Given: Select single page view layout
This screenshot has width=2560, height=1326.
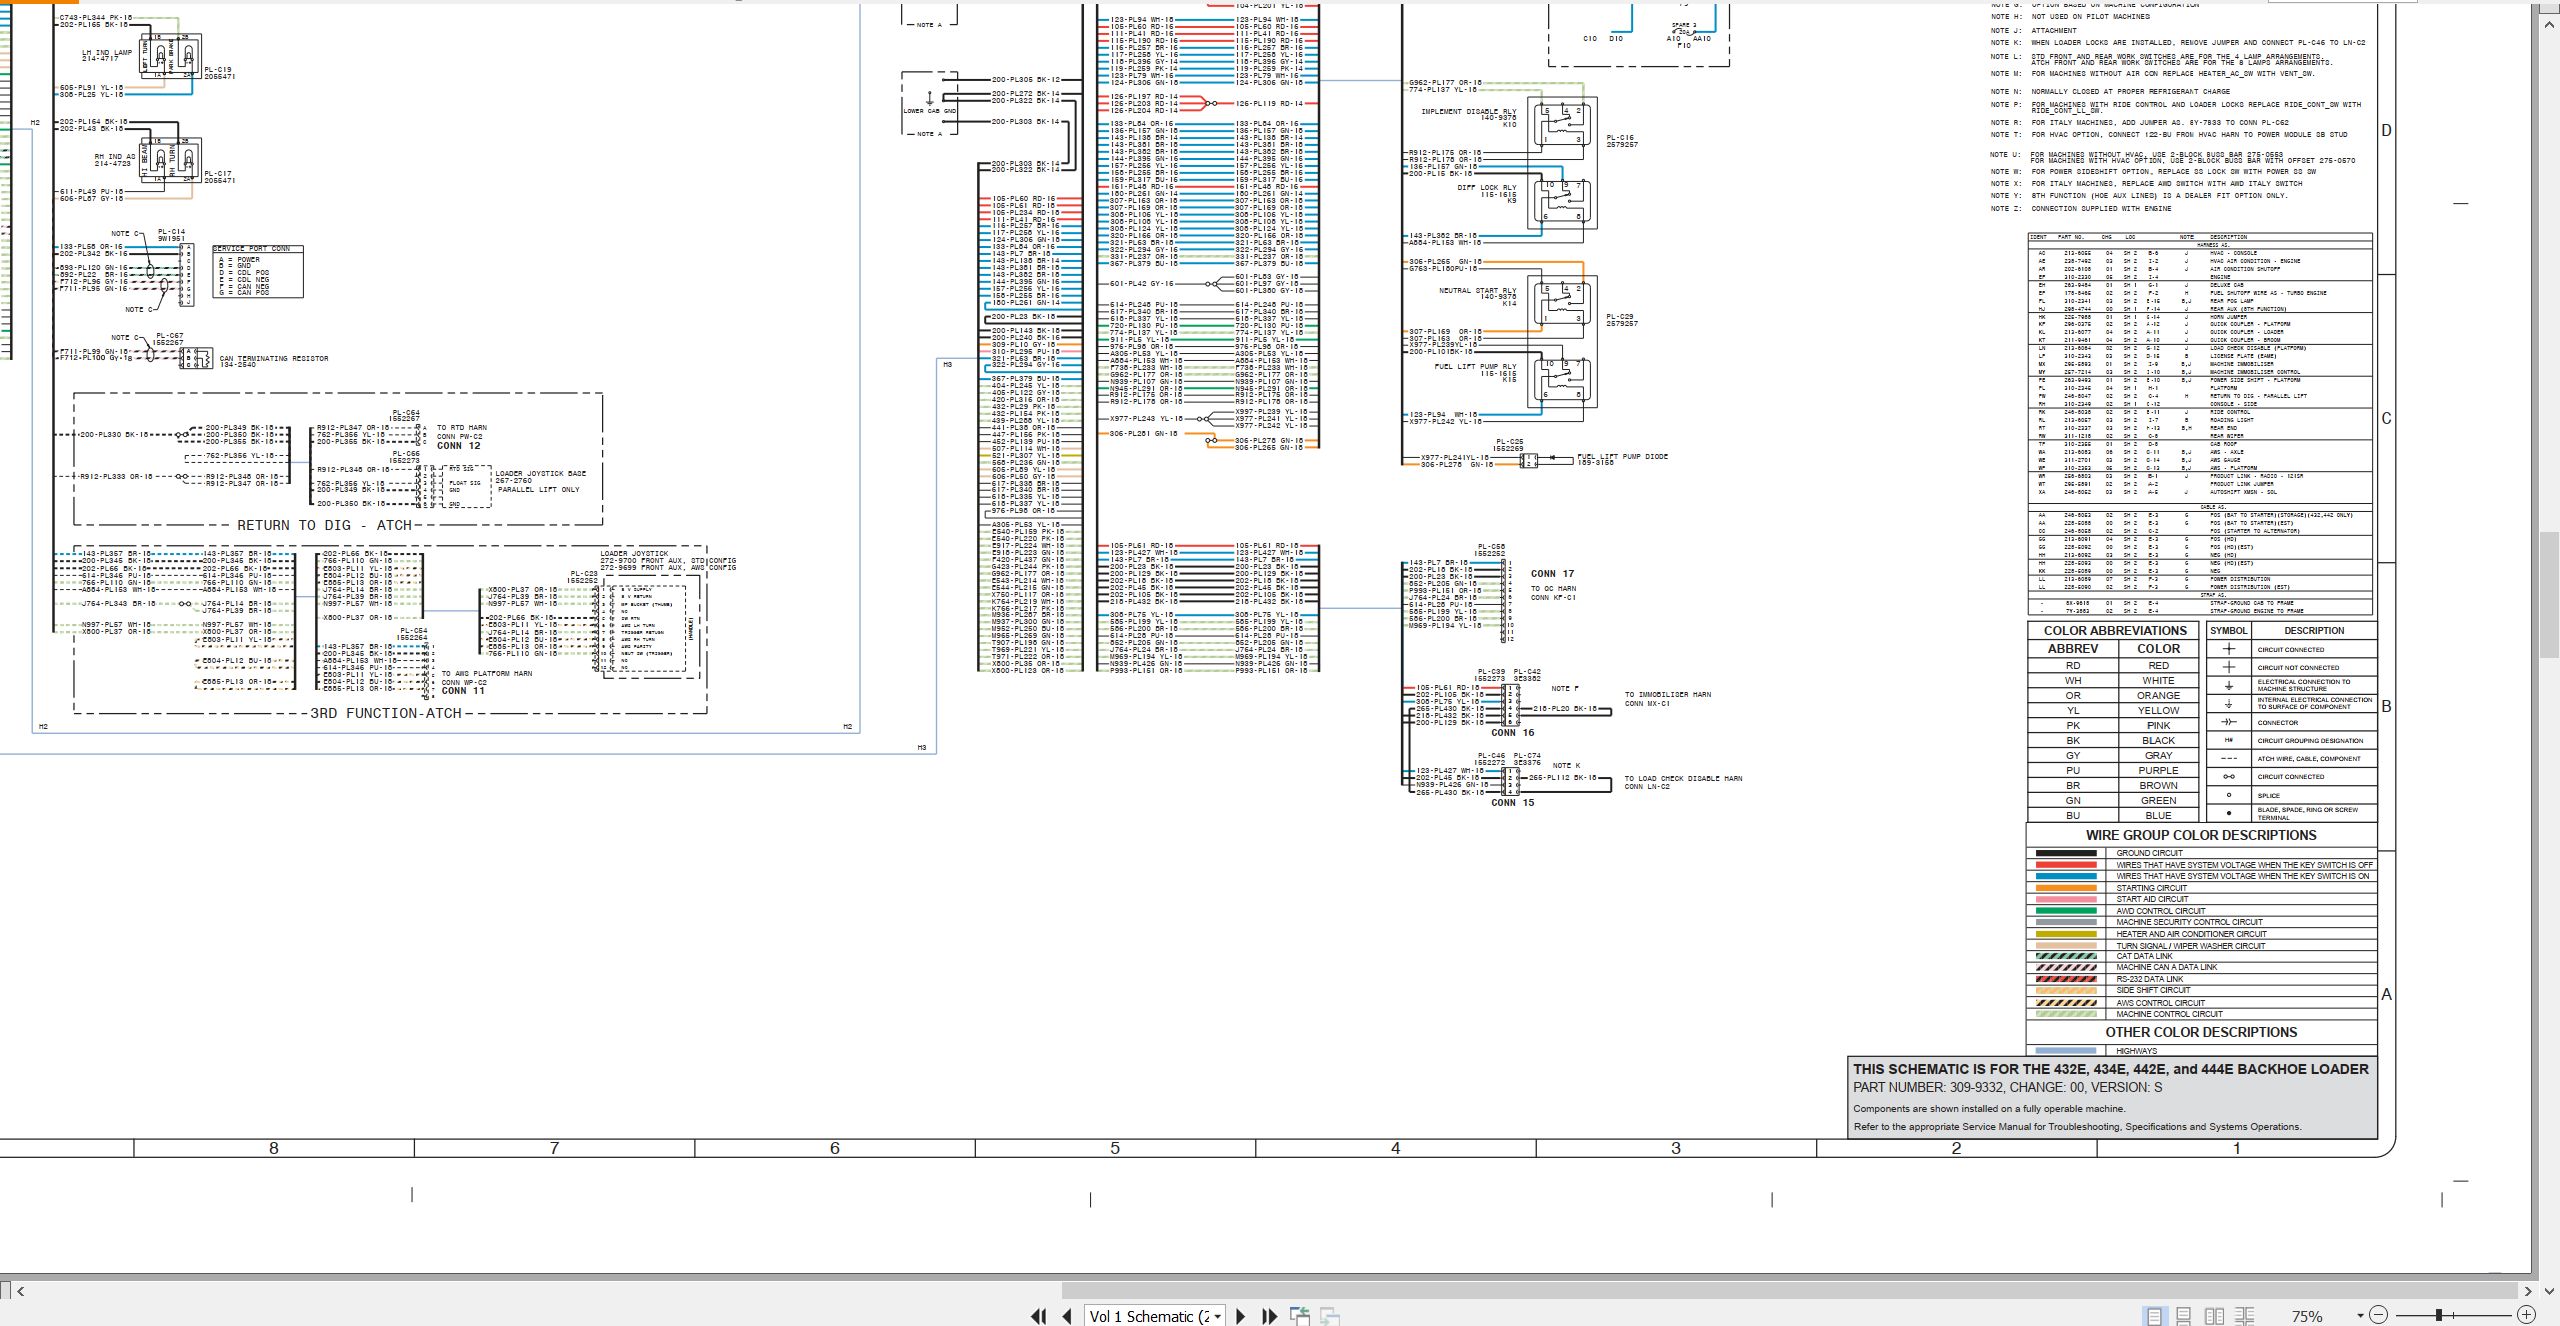Looking at the screenshot, I should pos(2154,1316).
